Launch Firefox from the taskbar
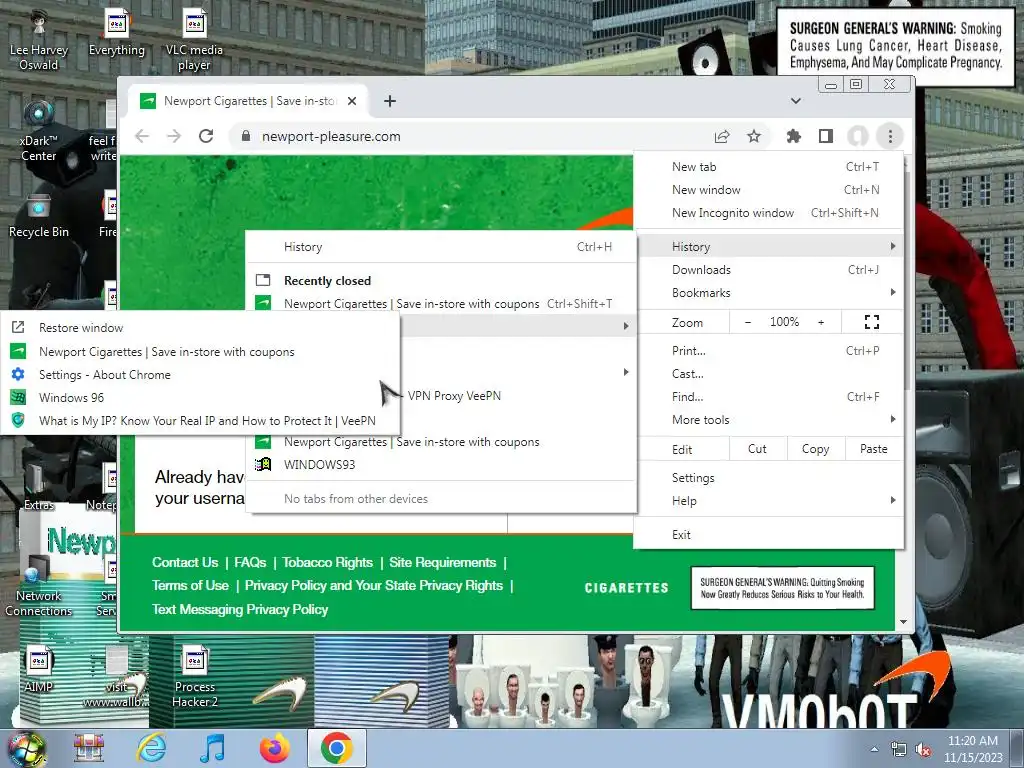 coord(275,748)
